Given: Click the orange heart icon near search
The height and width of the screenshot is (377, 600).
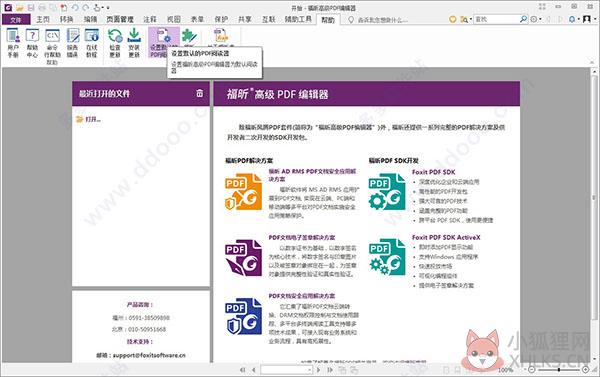Looking at the screenshot, I should click(453, 19).
